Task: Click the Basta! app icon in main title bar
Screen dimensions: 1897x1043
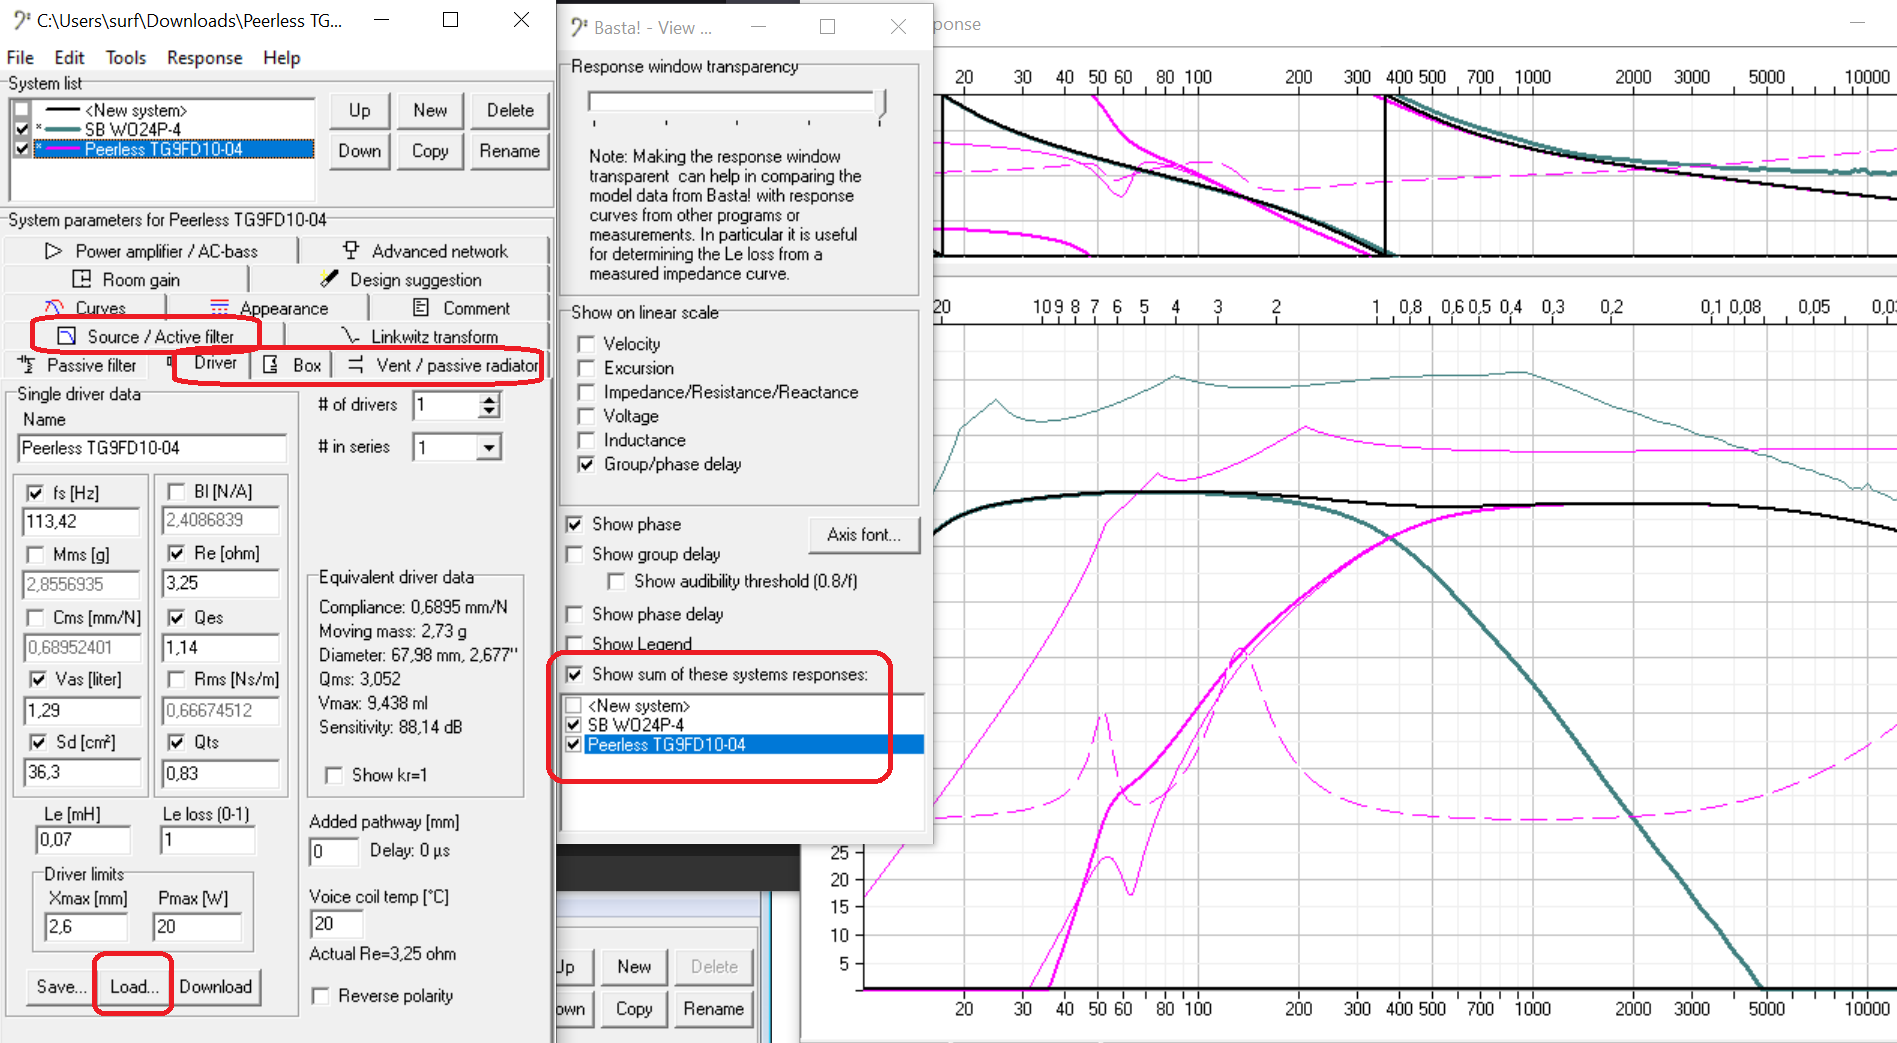Action: point(21,20)
